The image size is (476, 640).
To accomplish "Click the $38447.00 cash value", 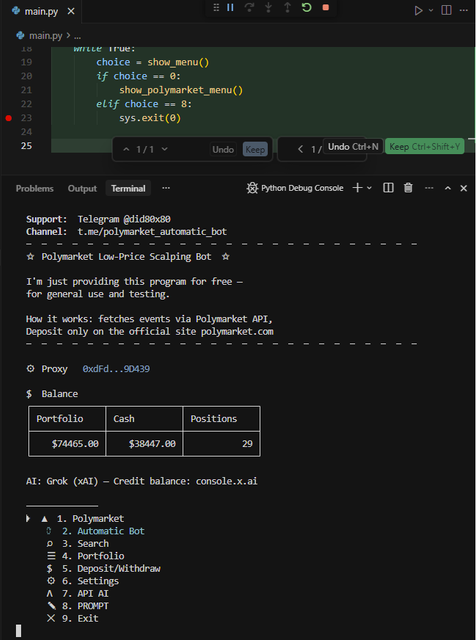I will 152,444.
